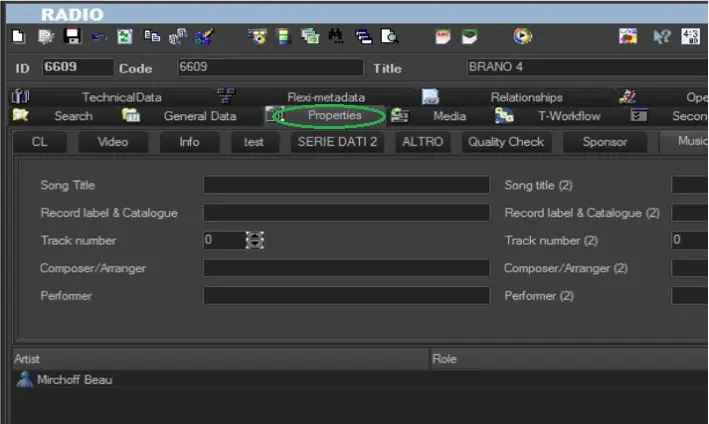Viewport: 709px width, 424px height.
Task: Open the TechnicalData tab
Action: tap(121, 97)
